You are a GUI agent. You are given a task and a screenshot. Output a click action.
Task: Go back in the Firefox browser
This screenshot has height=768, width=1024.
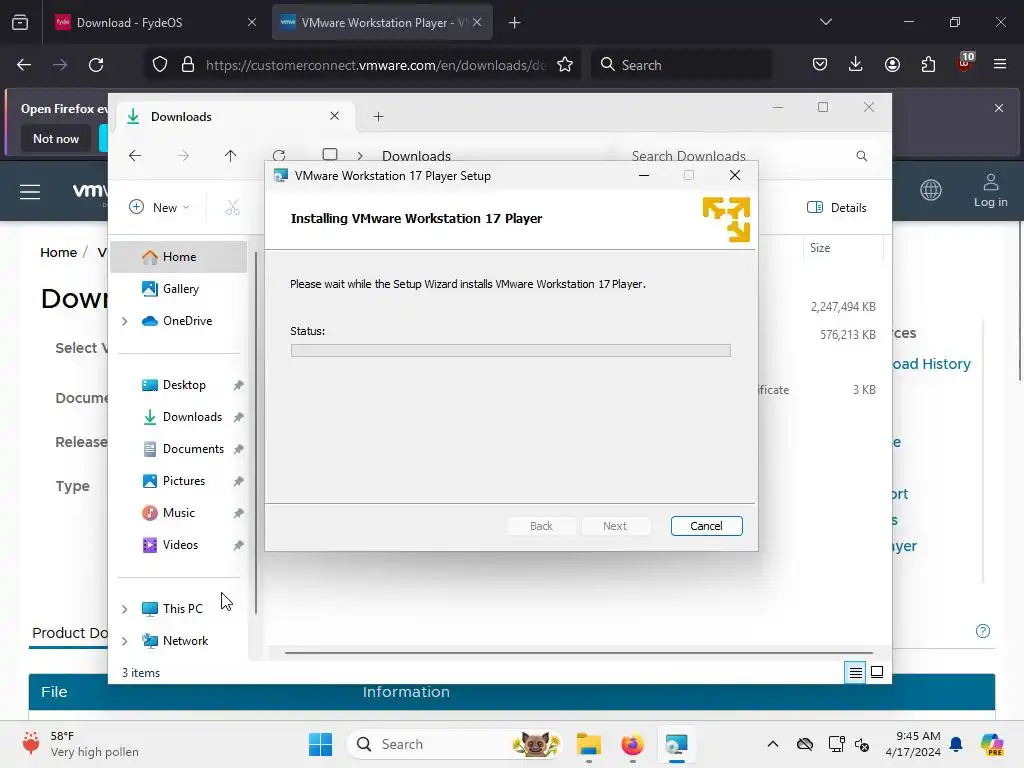click(x=24, y=65)
